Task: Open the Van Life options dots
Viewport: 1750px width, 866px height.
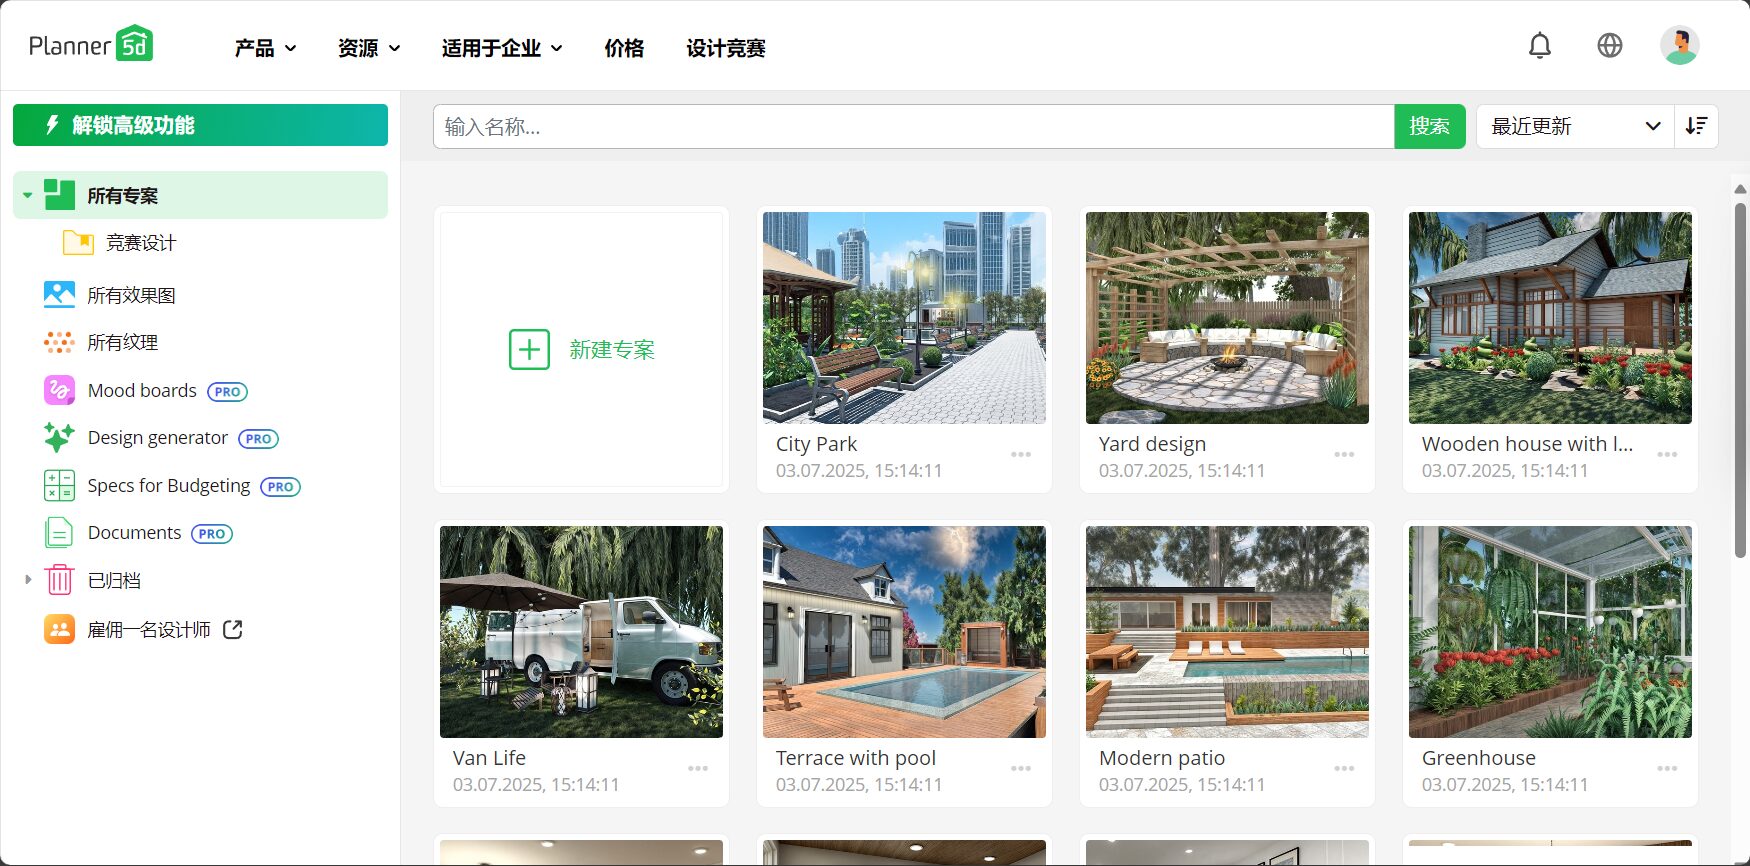Action: (x=698, y=769)
